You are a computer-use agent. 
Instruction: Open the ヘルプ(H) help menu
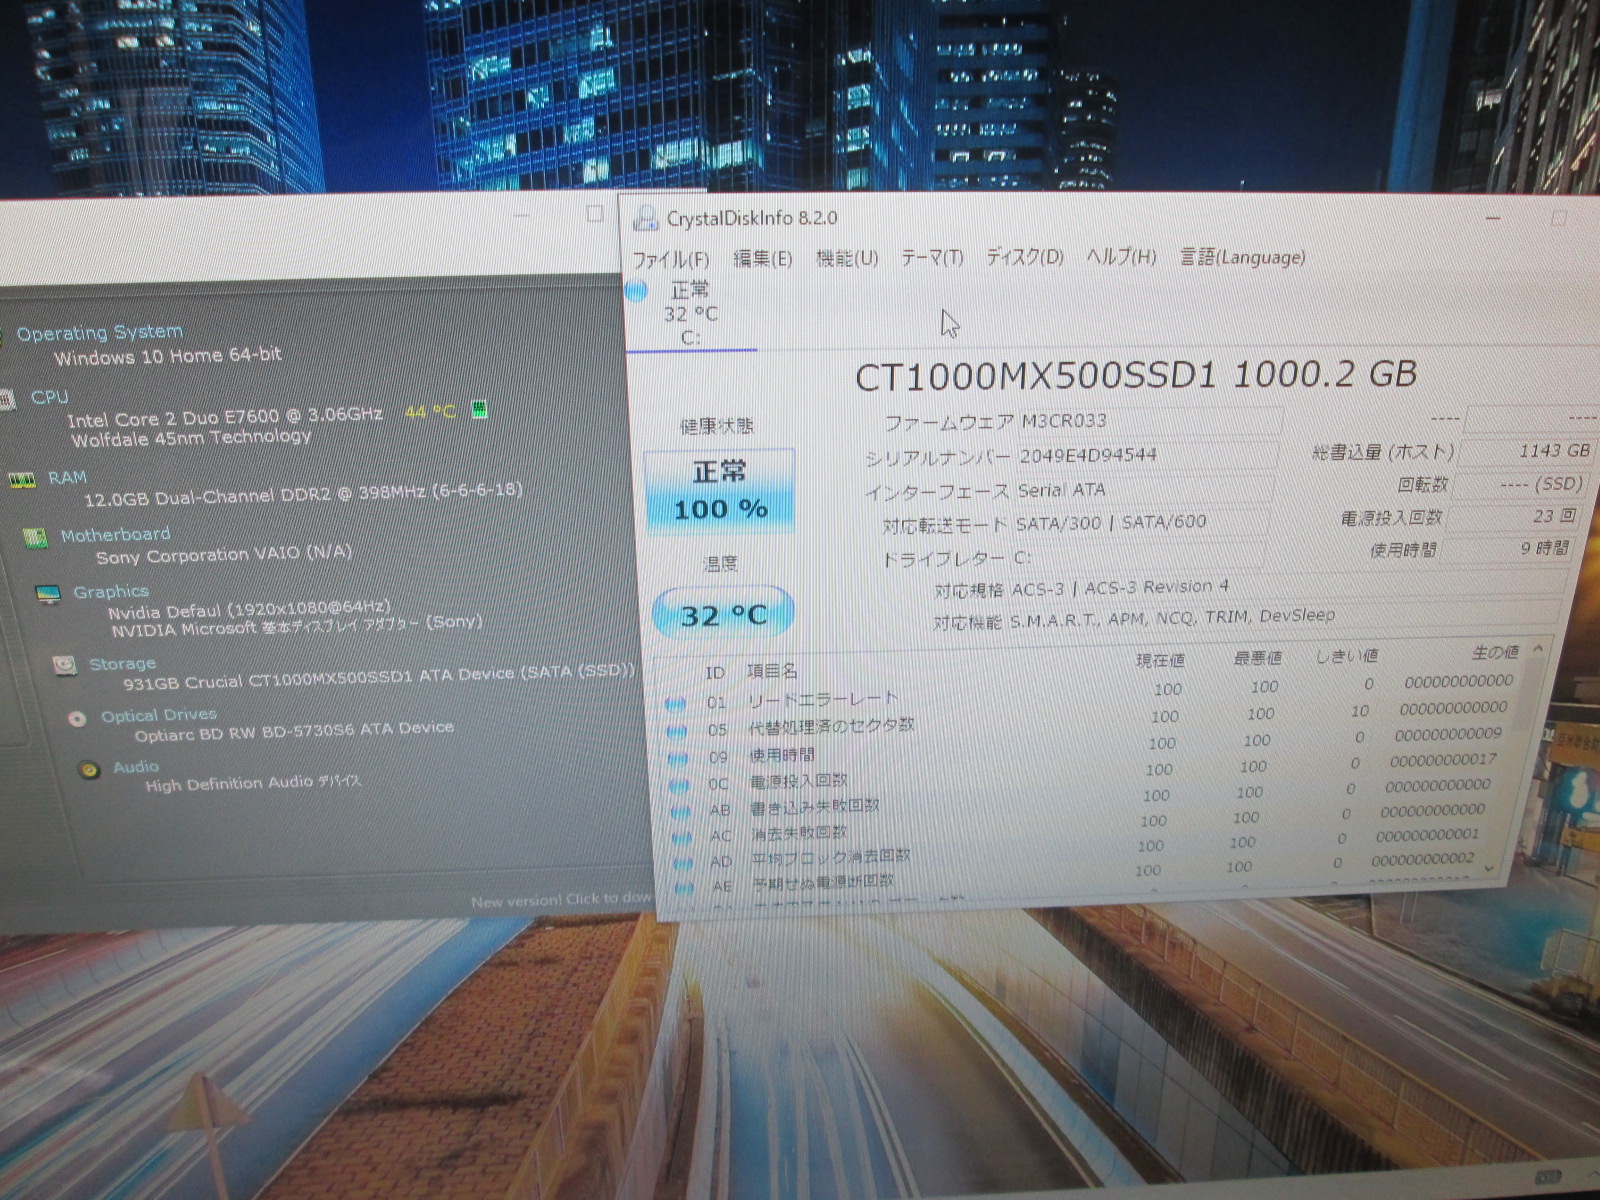[x=1121, y=257]
